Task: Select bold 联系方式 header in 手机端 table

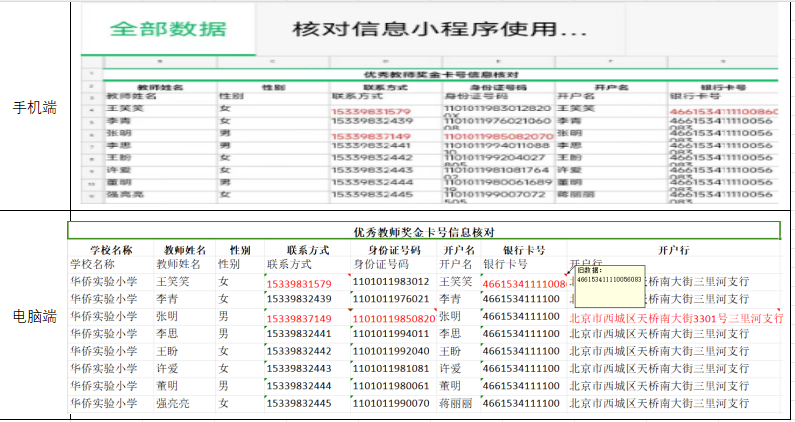Action: [x=385, y=87]
